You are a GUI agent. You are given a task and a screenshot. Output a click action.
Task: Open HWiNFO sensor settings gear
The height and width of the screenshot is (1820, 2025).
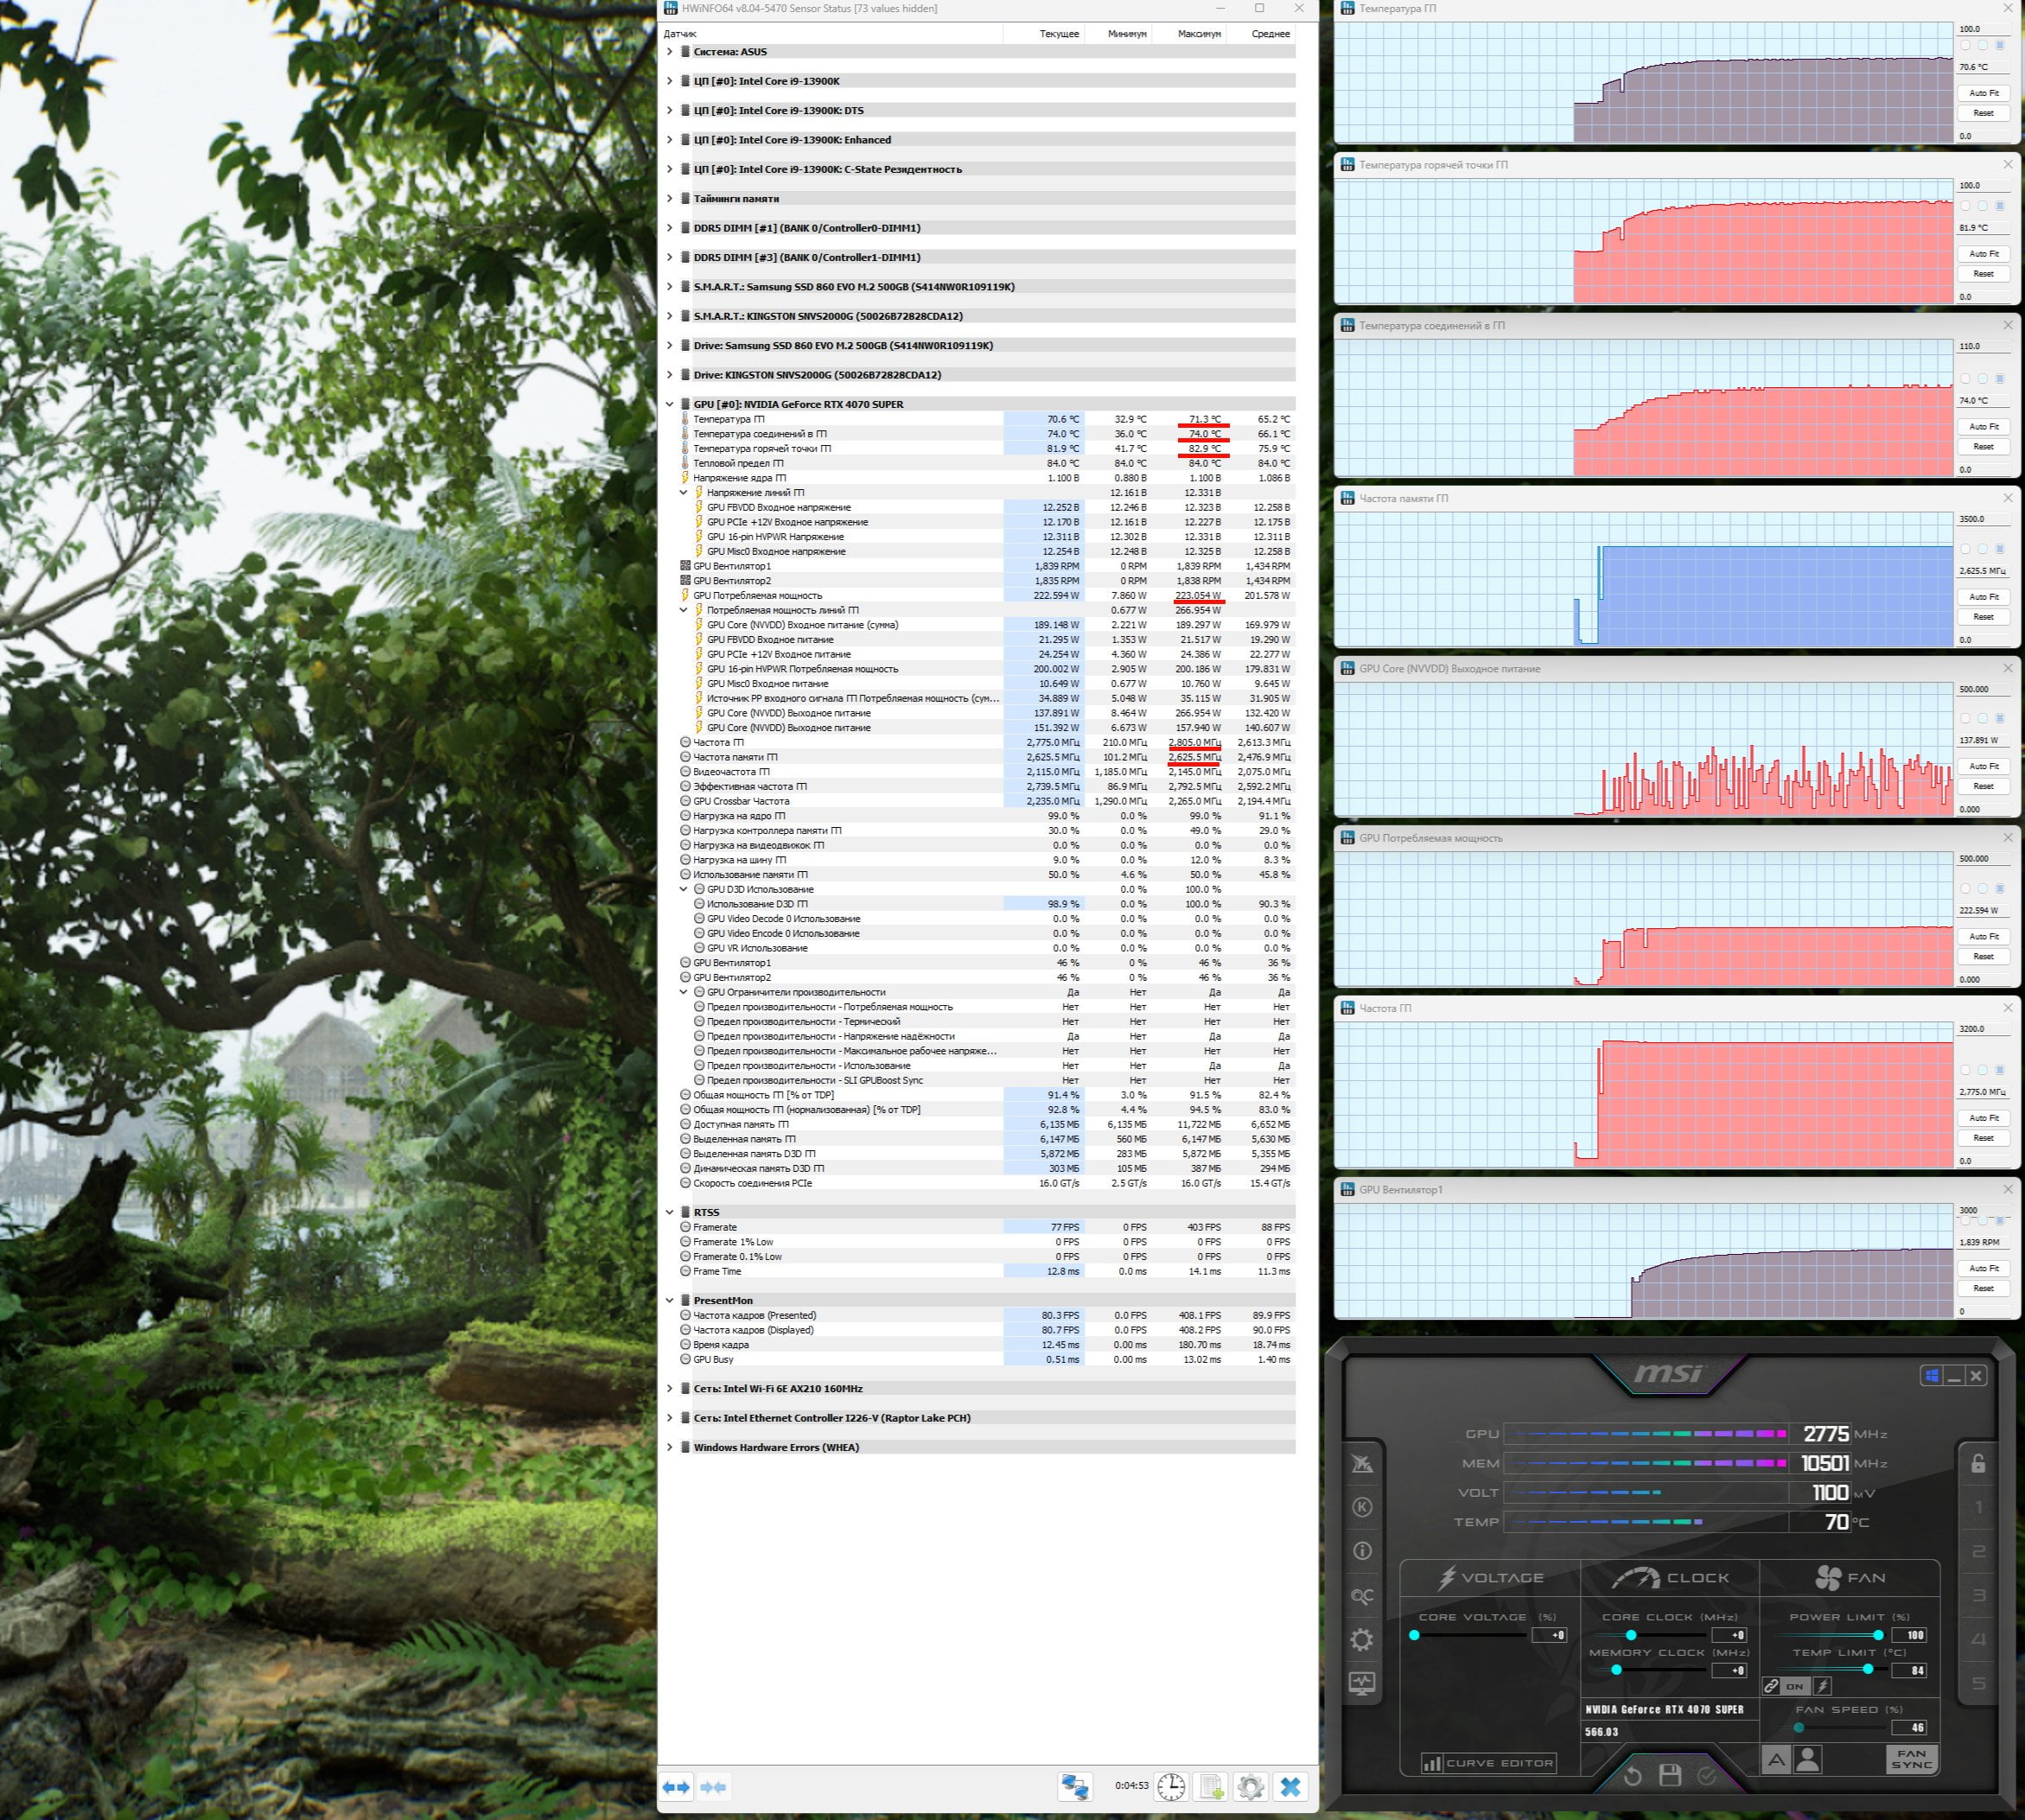pyautogui.click(x=1250, y=1785)
